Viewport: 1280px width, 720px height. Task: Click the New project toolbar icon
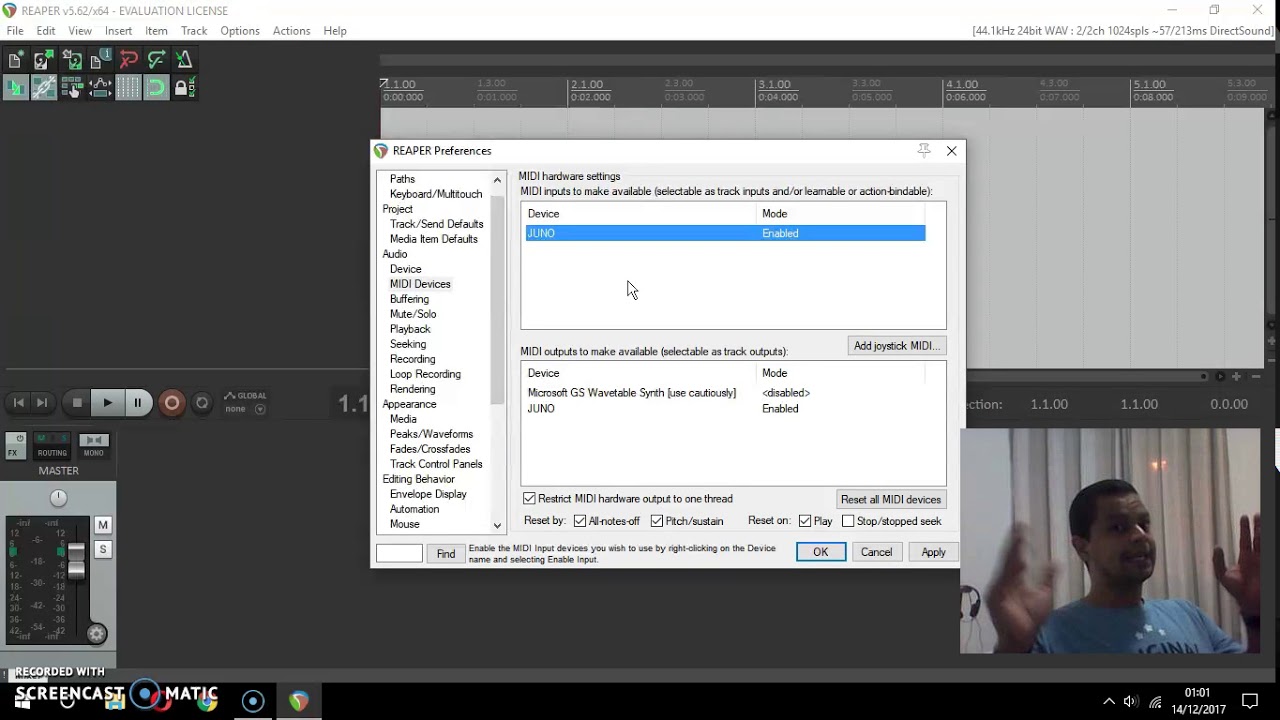pos(15,60)
